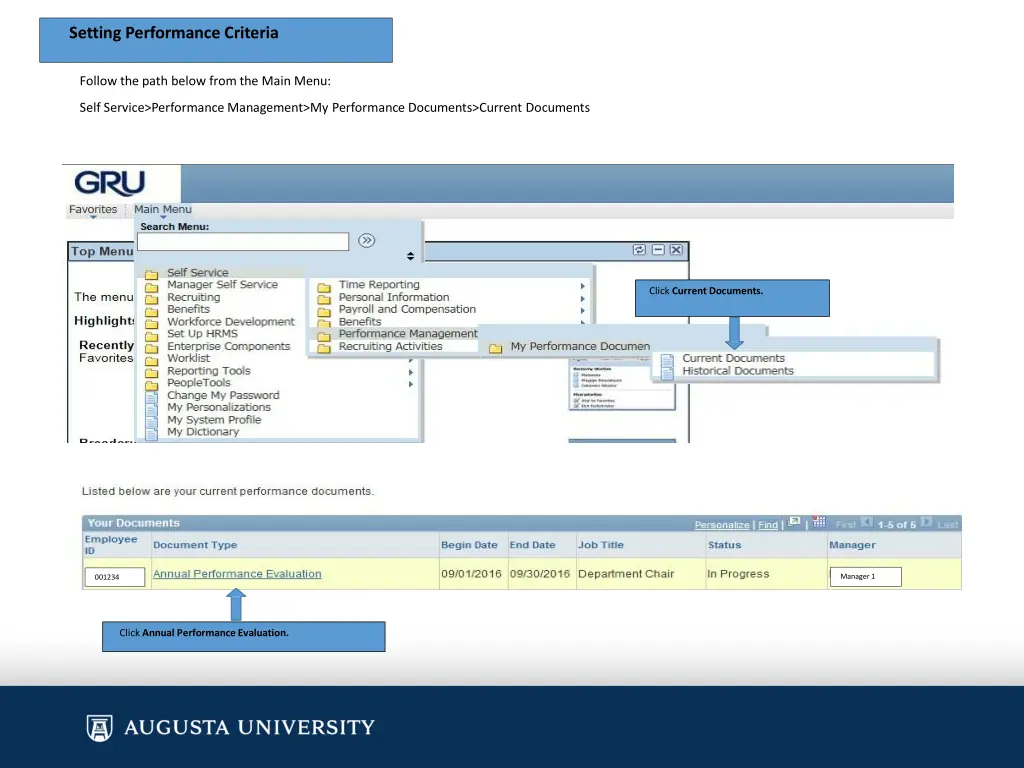Click the previous-page arrow beside First
This screenshot has height=768, width=1024.
click(x=867, y=522)
